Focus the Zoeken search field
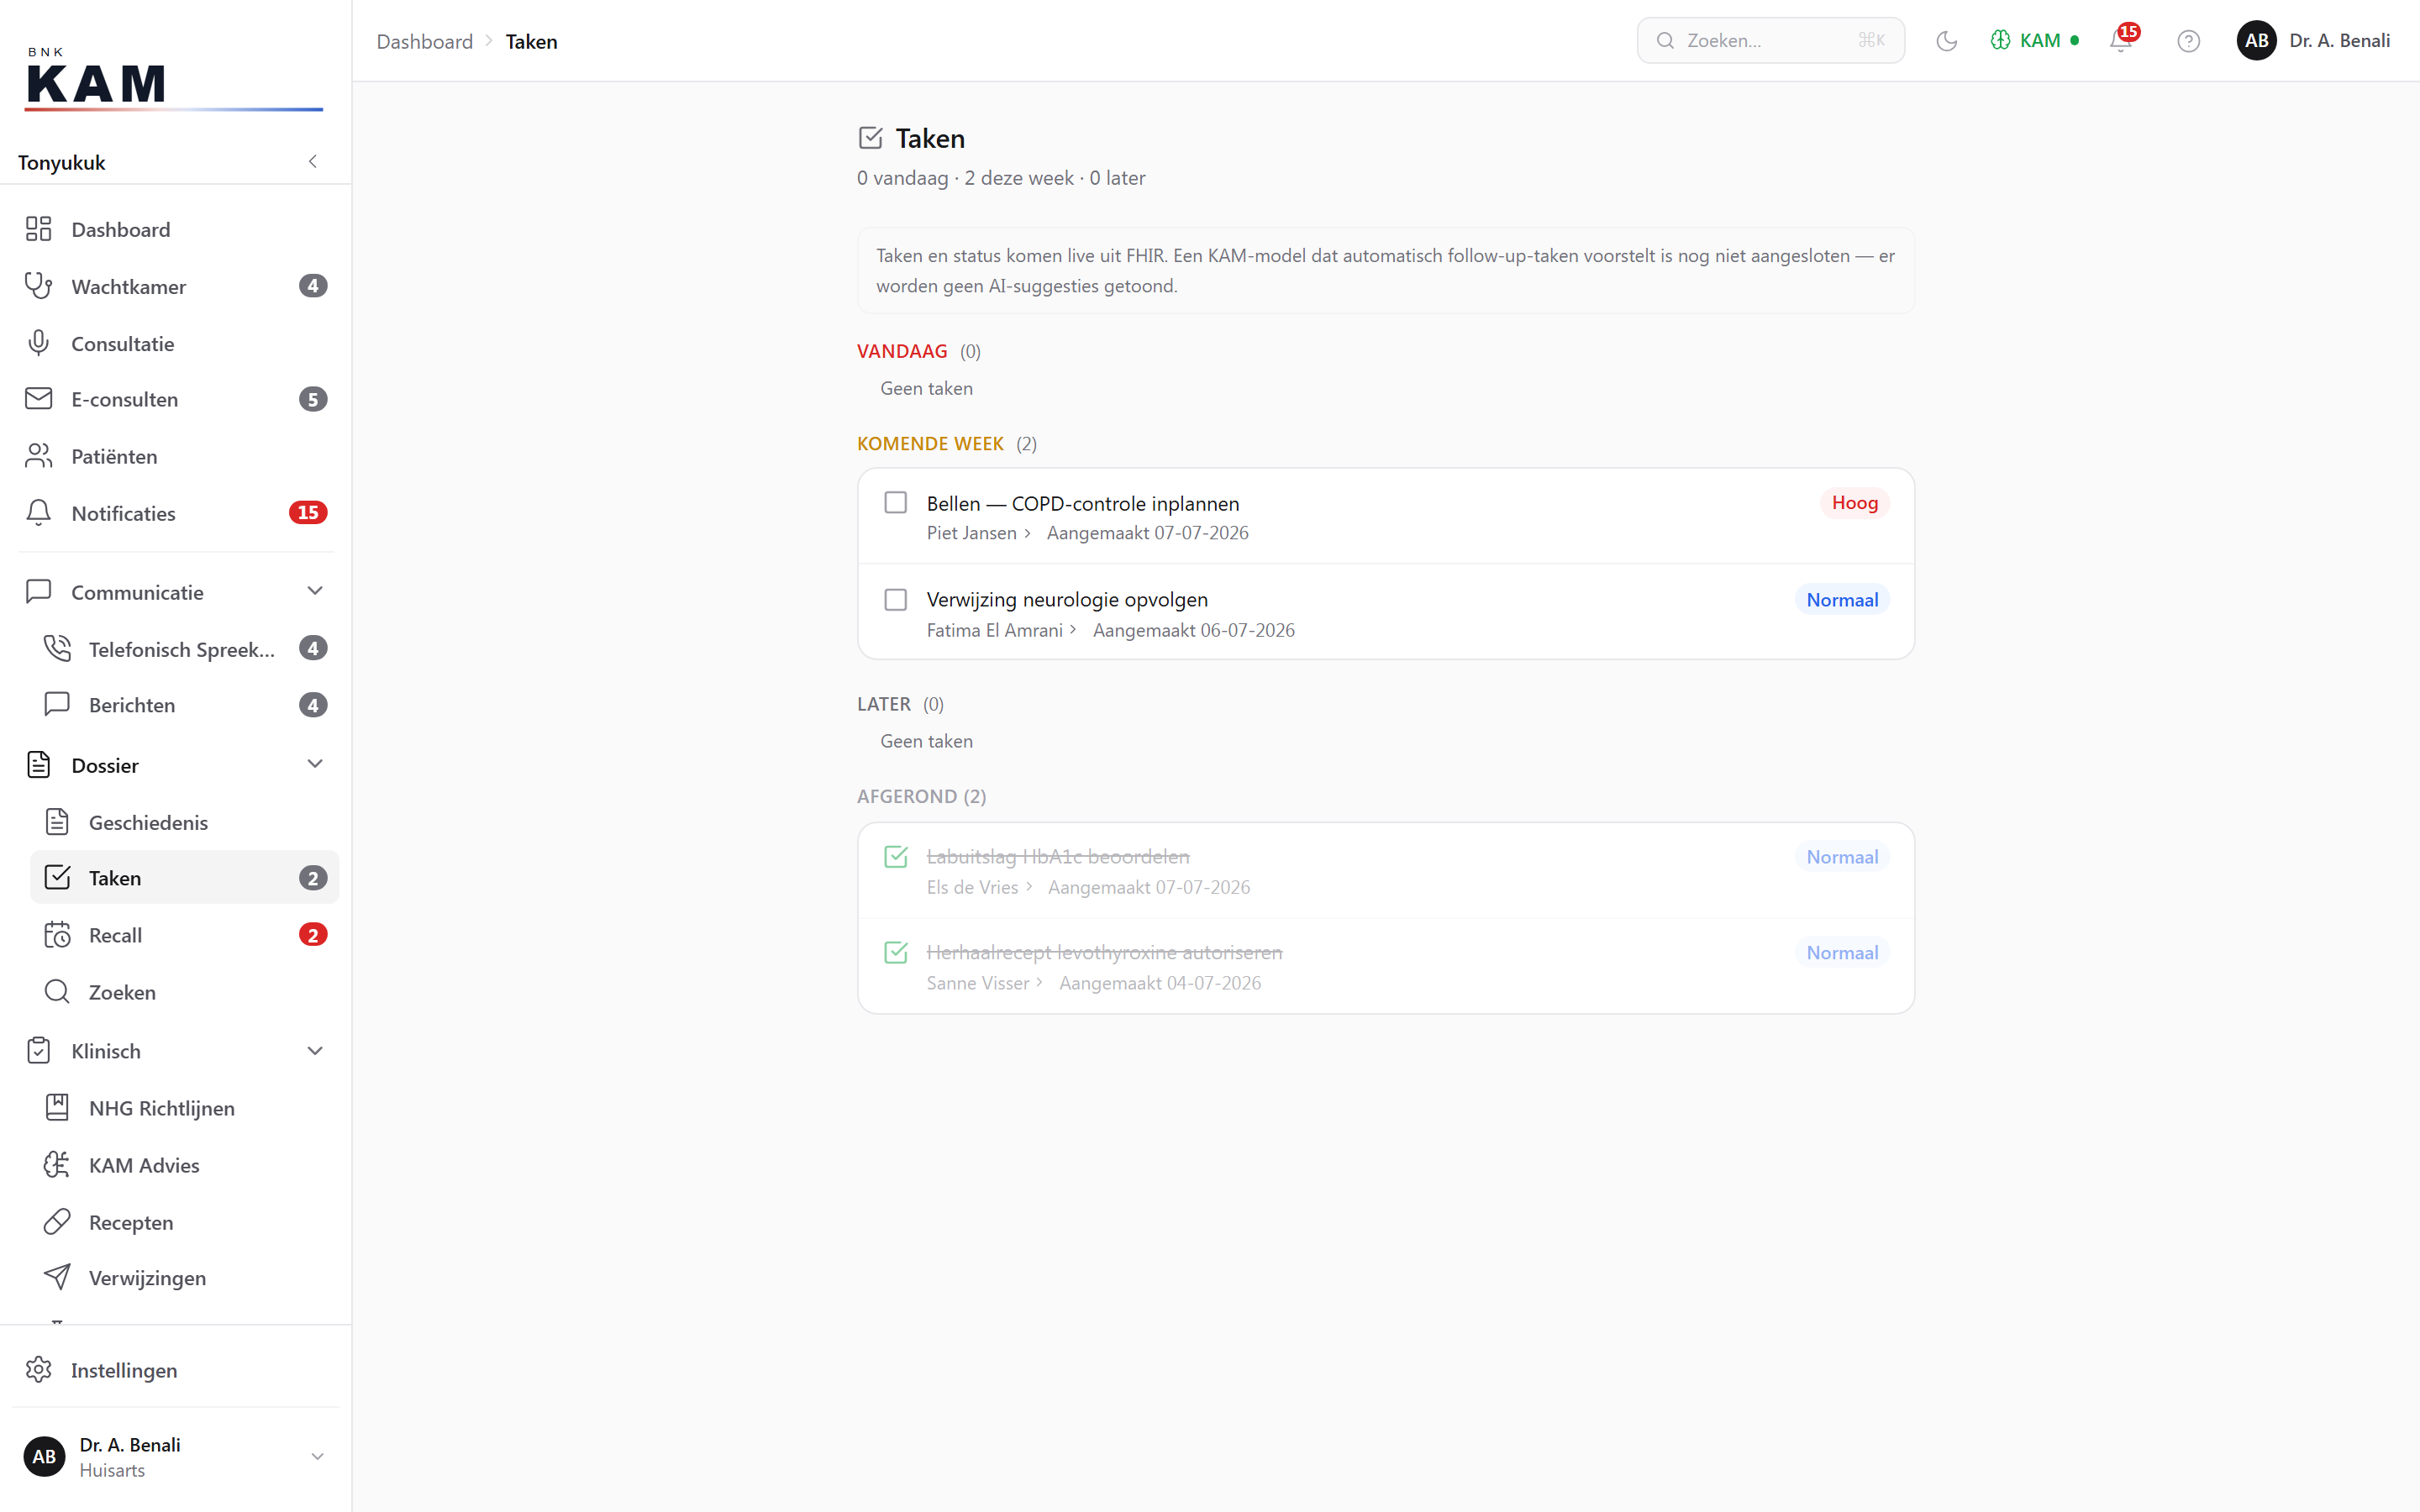This screenshot has height=1512, width=2420. coord(1770,41)
